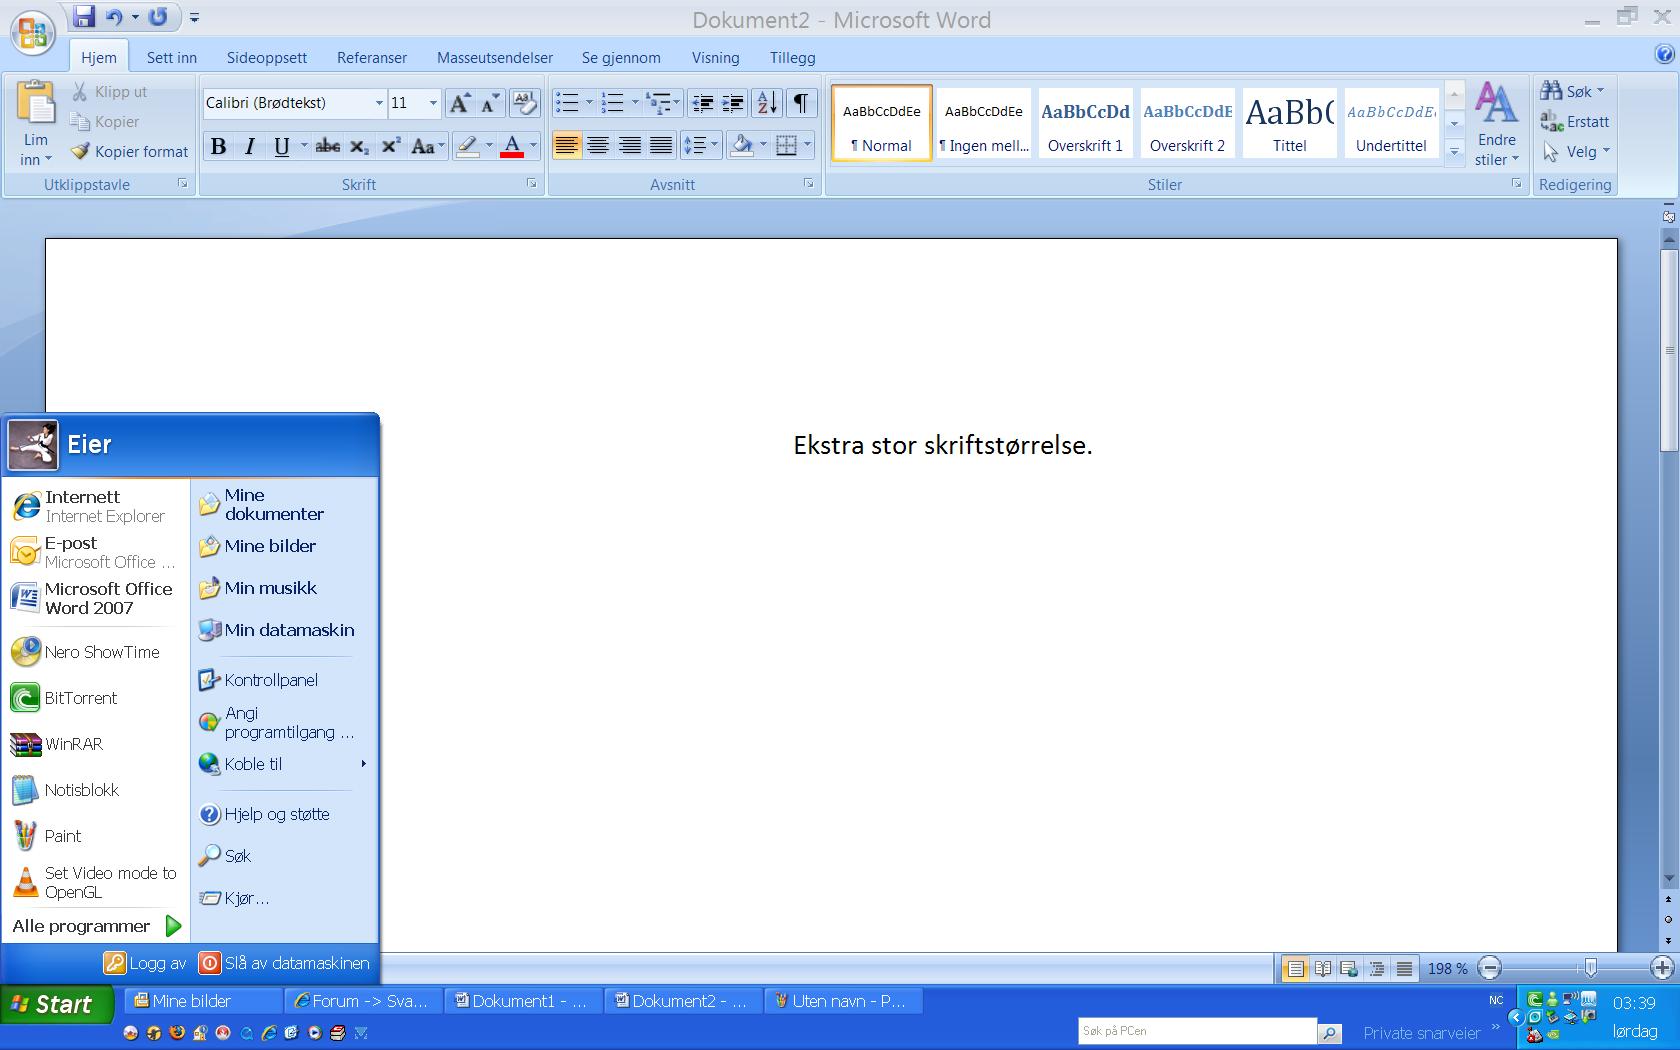Click Søk på PCen search field
The width and height of the screenshot is (1680, 1050).
coord(1197,1031)
